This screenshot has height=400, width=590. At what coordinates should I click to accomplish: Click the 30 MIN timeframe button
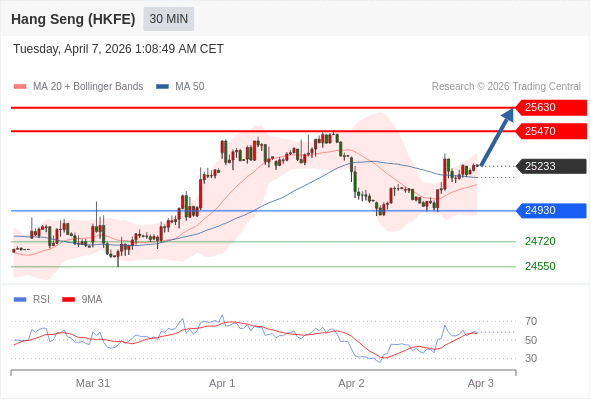pyautogui.click(x=169, y=19)
